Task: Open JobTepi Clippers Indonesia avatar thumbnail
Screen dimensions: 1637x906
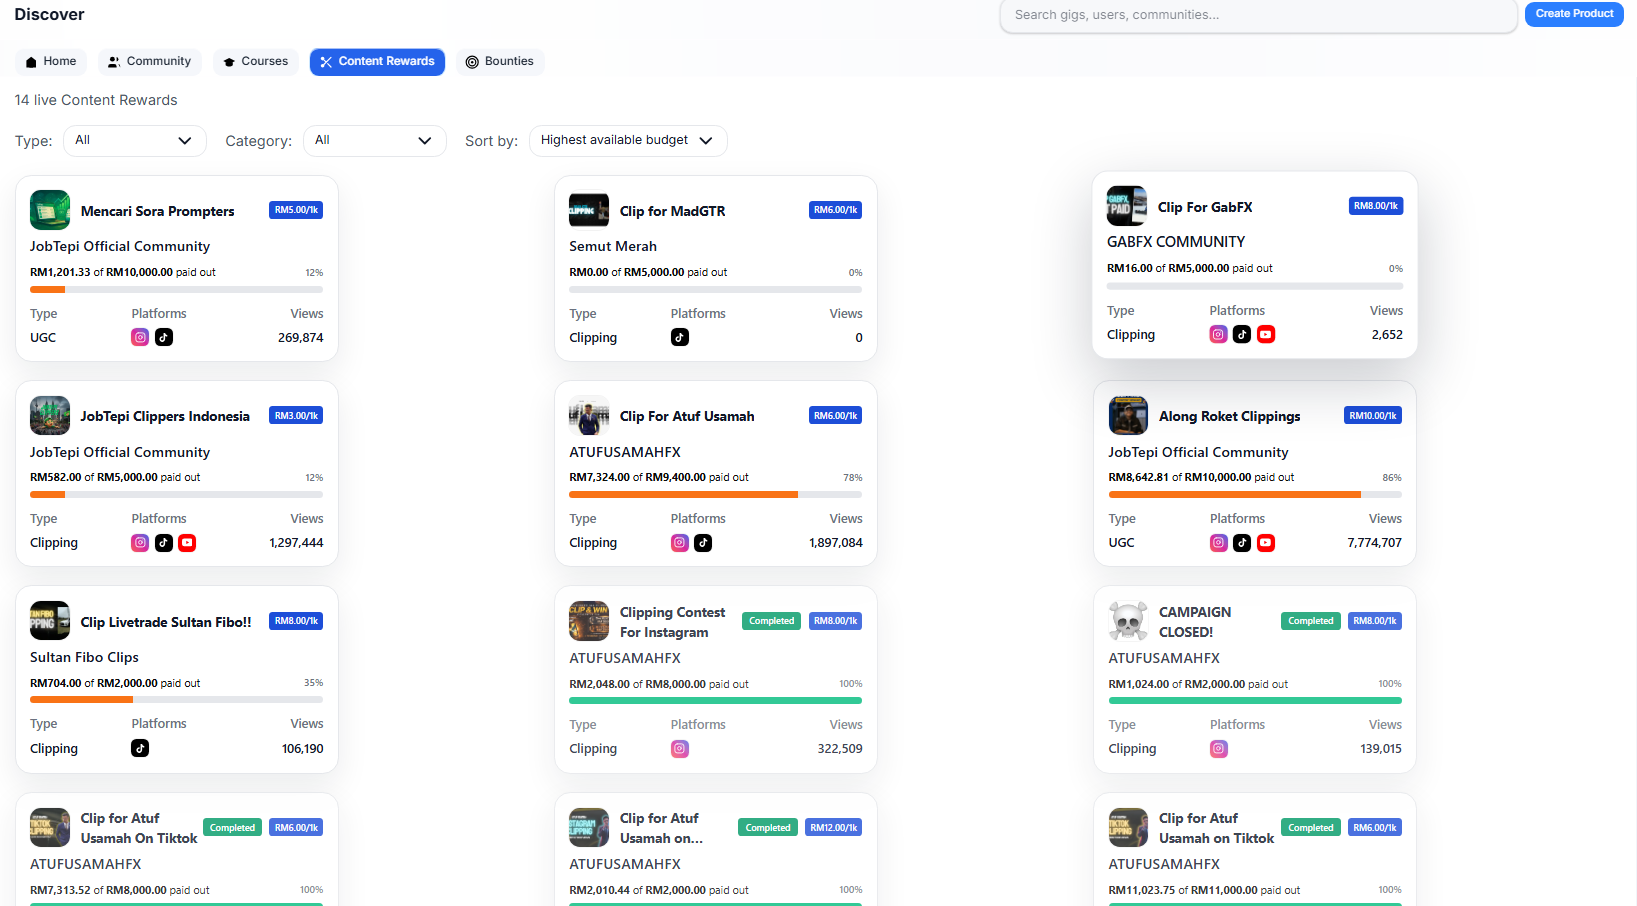Action: [50, 416]
